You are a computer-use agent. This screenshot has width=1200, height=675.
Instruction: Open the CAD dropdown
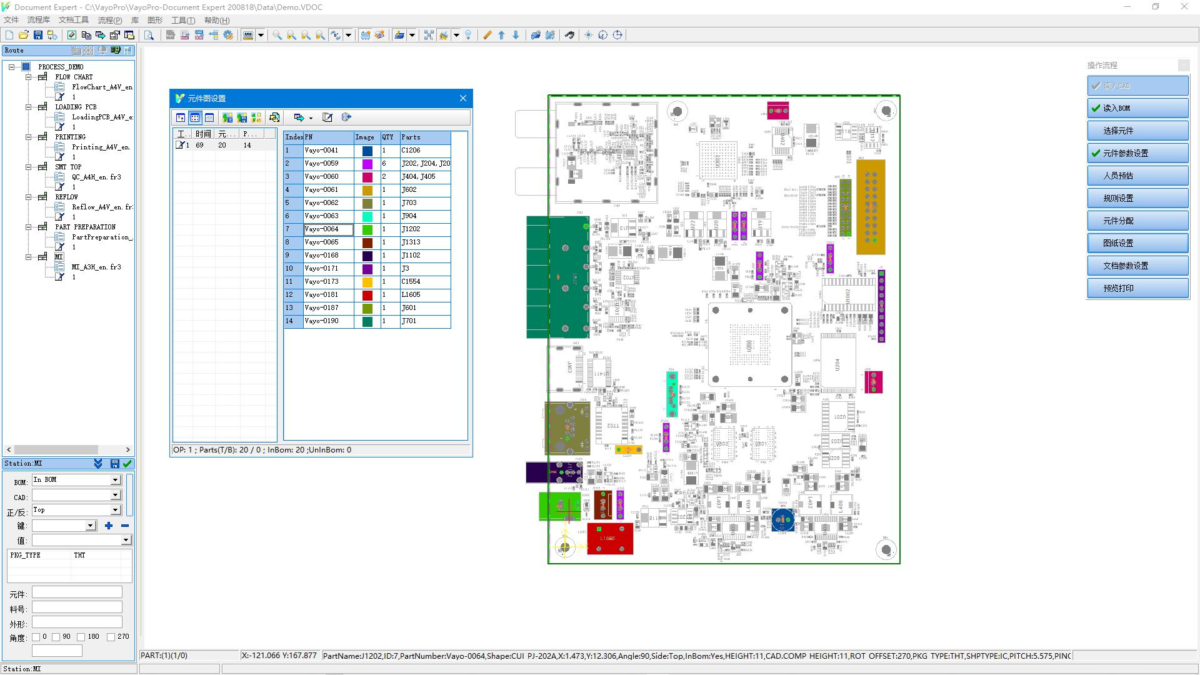[115, 495]
